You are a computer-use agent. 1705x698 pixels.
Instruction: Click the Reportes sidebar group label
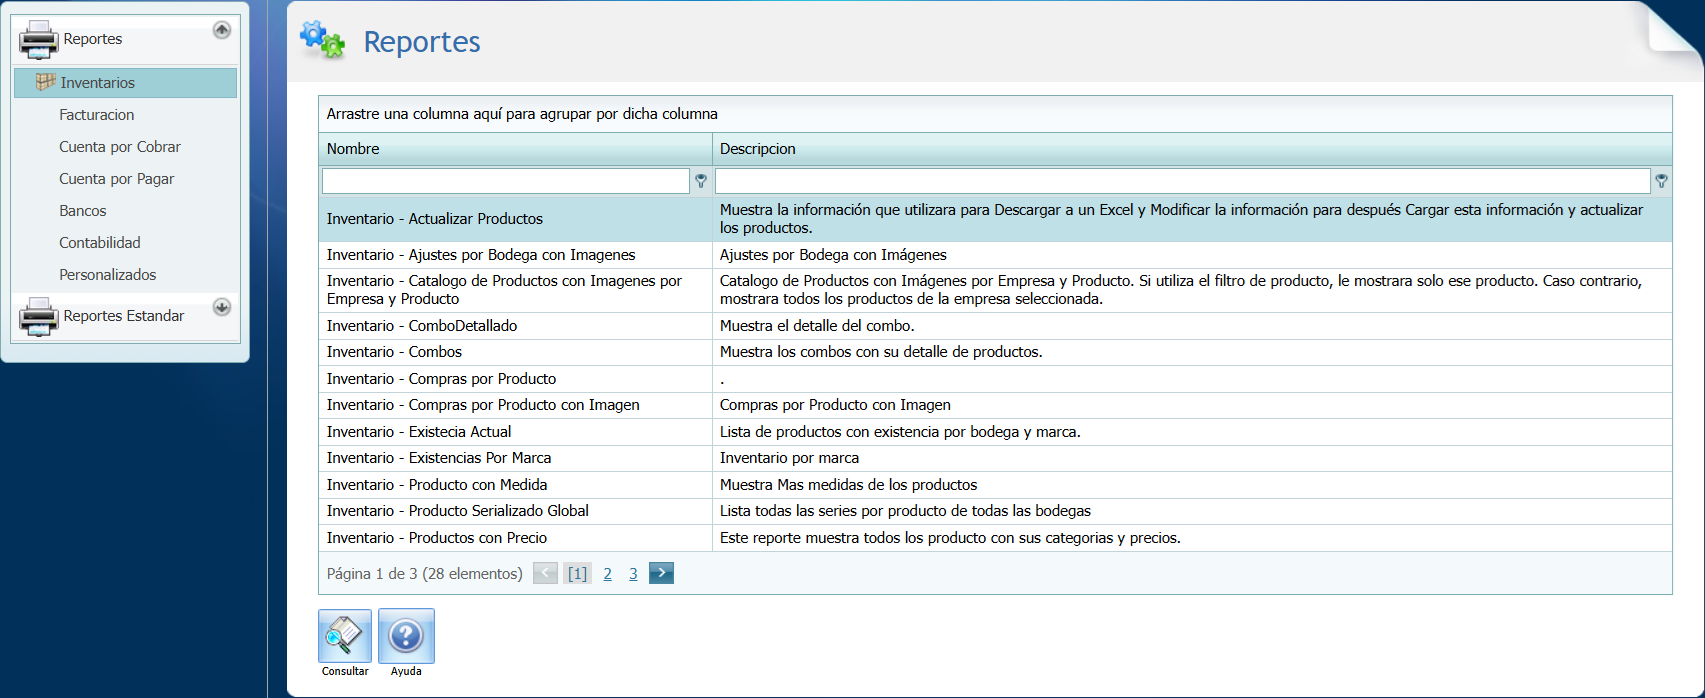point(93,39)
